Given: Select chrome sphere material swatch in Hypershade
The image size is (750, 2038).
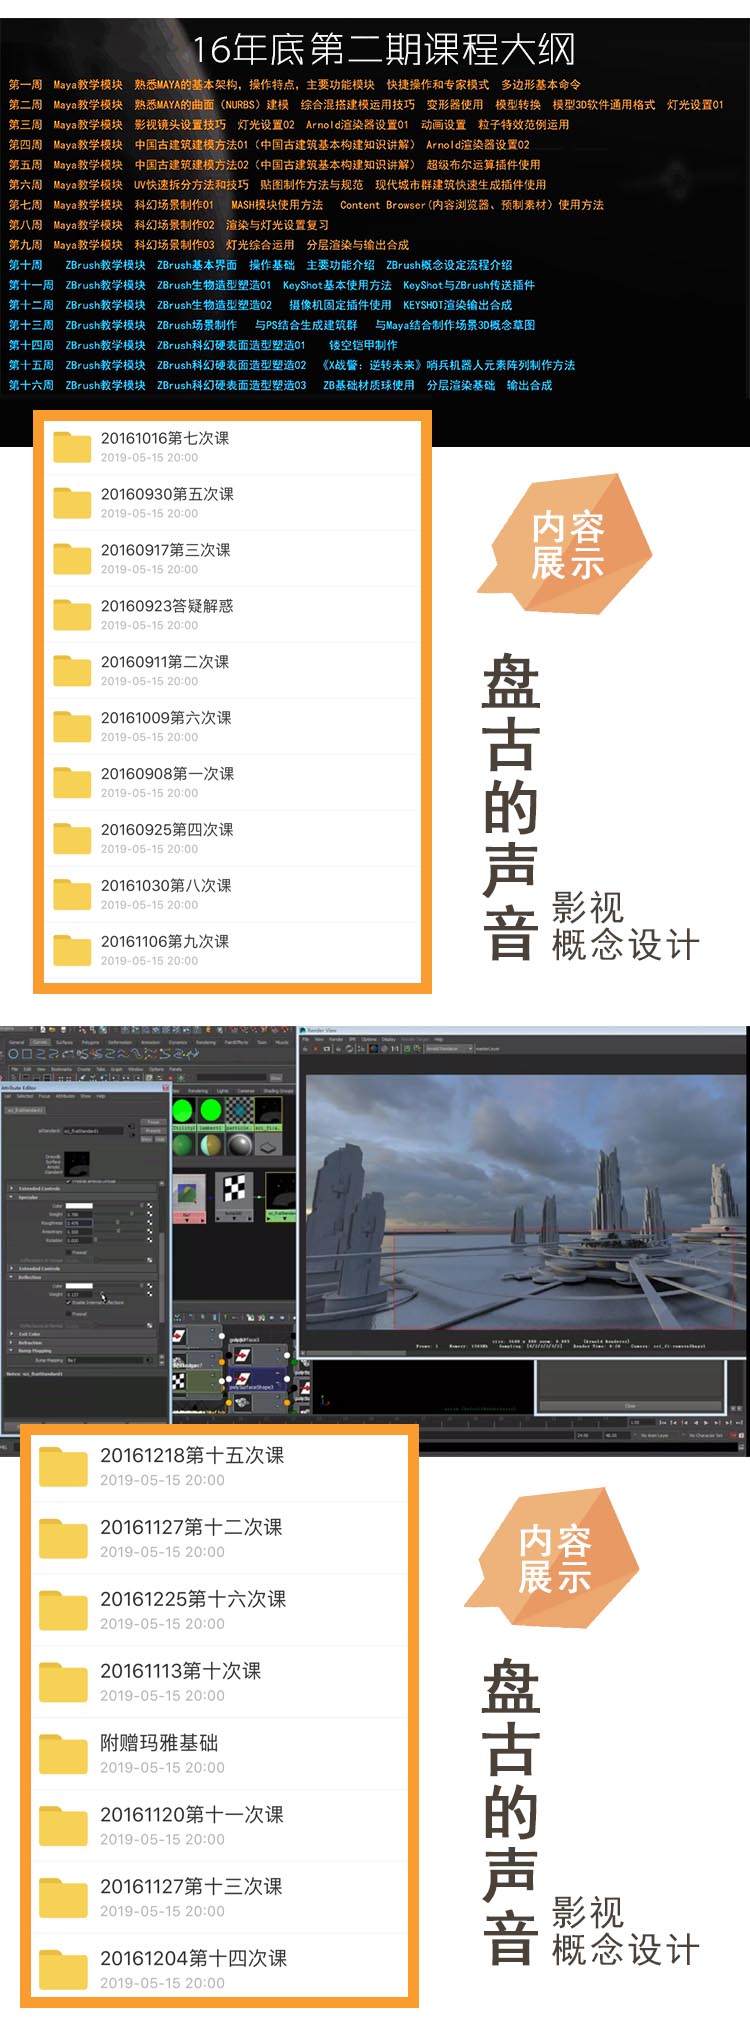Looking at the screenshot, I should pos(240,1144).
